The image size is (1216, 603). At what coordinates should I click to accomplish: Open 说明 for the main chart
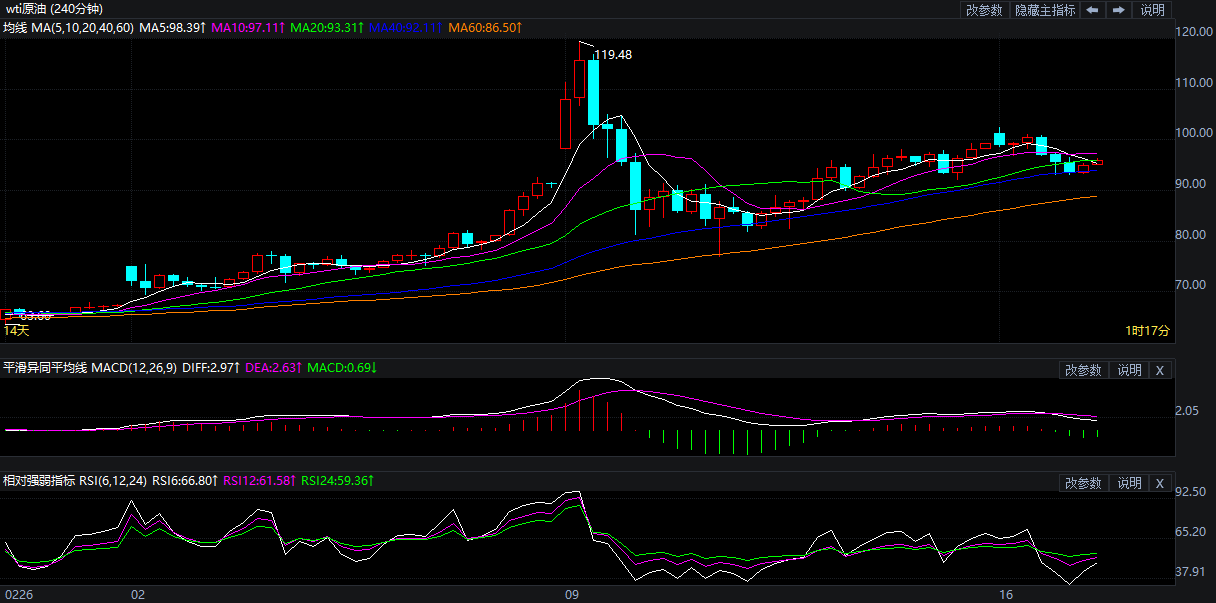click(x=1152, y=10)
